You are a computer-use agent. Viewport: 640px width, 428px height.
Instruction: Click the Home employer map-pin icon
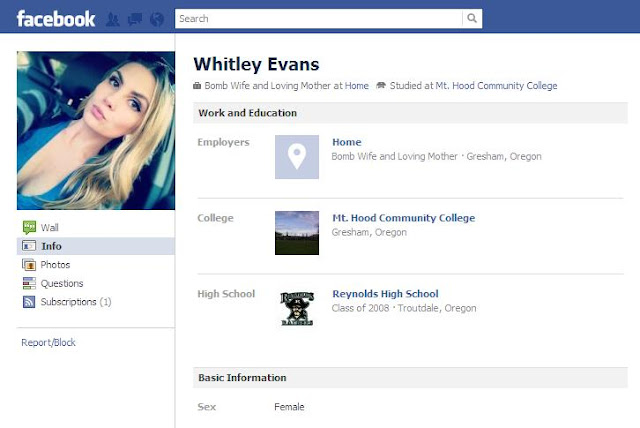tap(297, 157)
